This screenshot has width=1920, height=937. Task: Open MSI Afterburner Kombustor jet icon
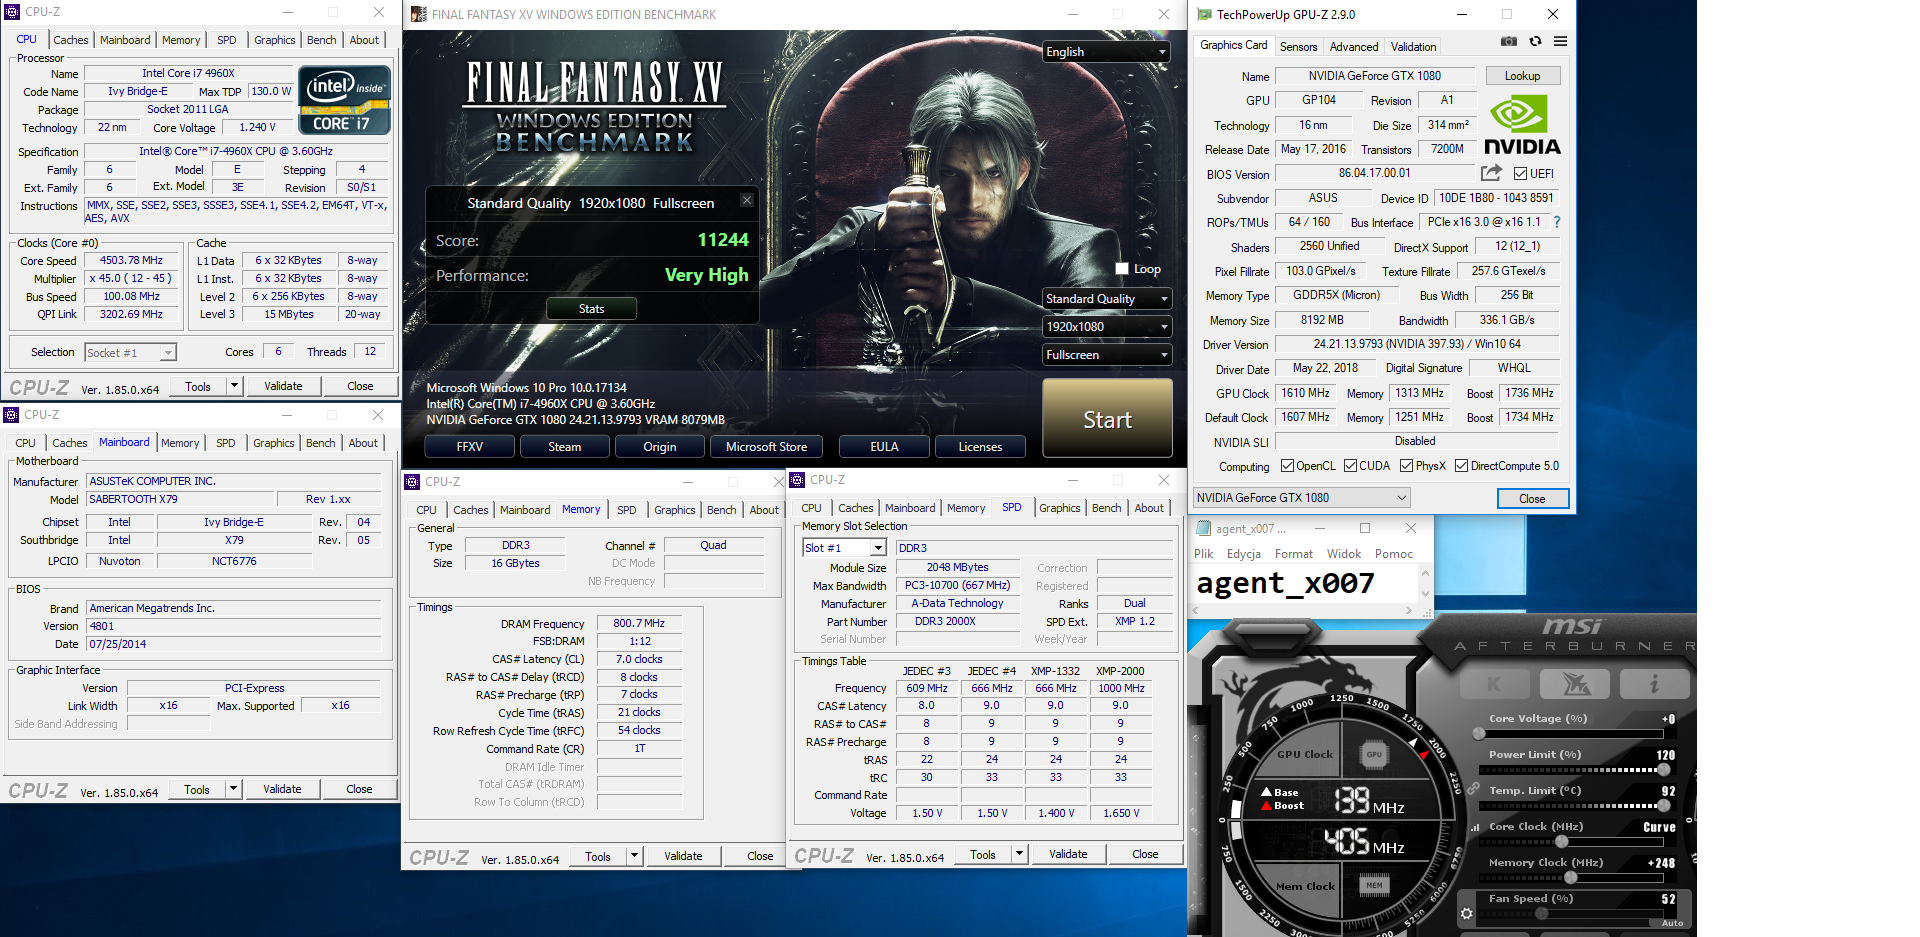click(1575, 684)
